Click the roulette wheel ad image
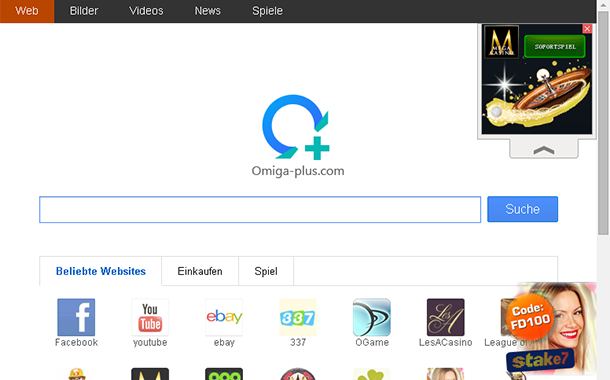This screenshot has width=610, height=380. click(537, 97)
